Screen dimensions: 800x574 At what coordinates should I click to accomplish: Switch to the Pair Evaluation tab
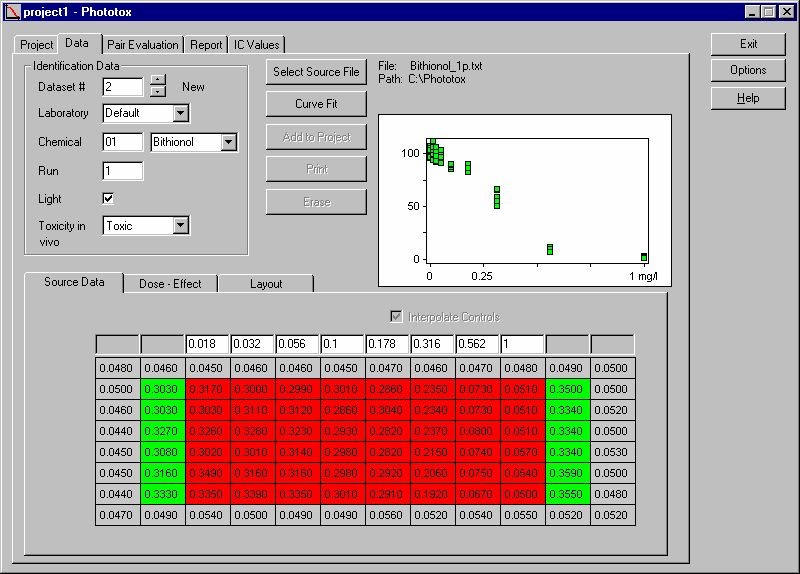pyautogui.click(x=143, y=45)
